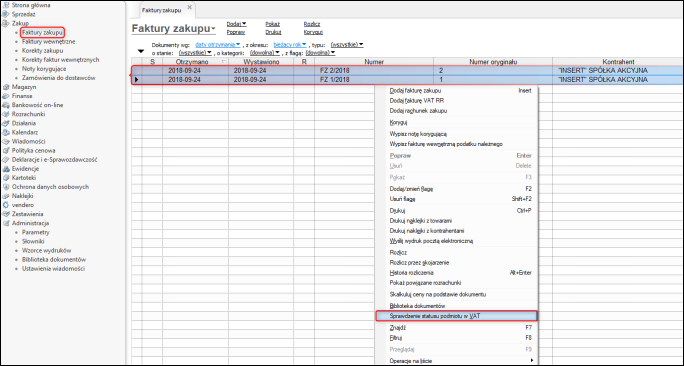Click the Zakup module icon in sidebar
The width and height of the screenshot is (684, 366).
tap(6, 23)
